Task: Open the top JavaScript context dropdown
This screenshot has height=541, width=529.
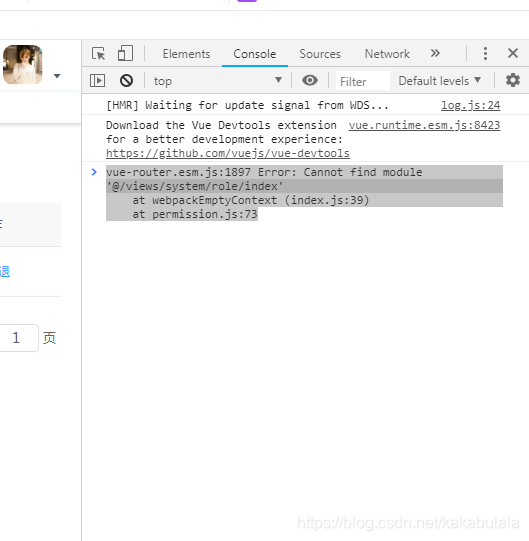Action: [x=218, y=81]
